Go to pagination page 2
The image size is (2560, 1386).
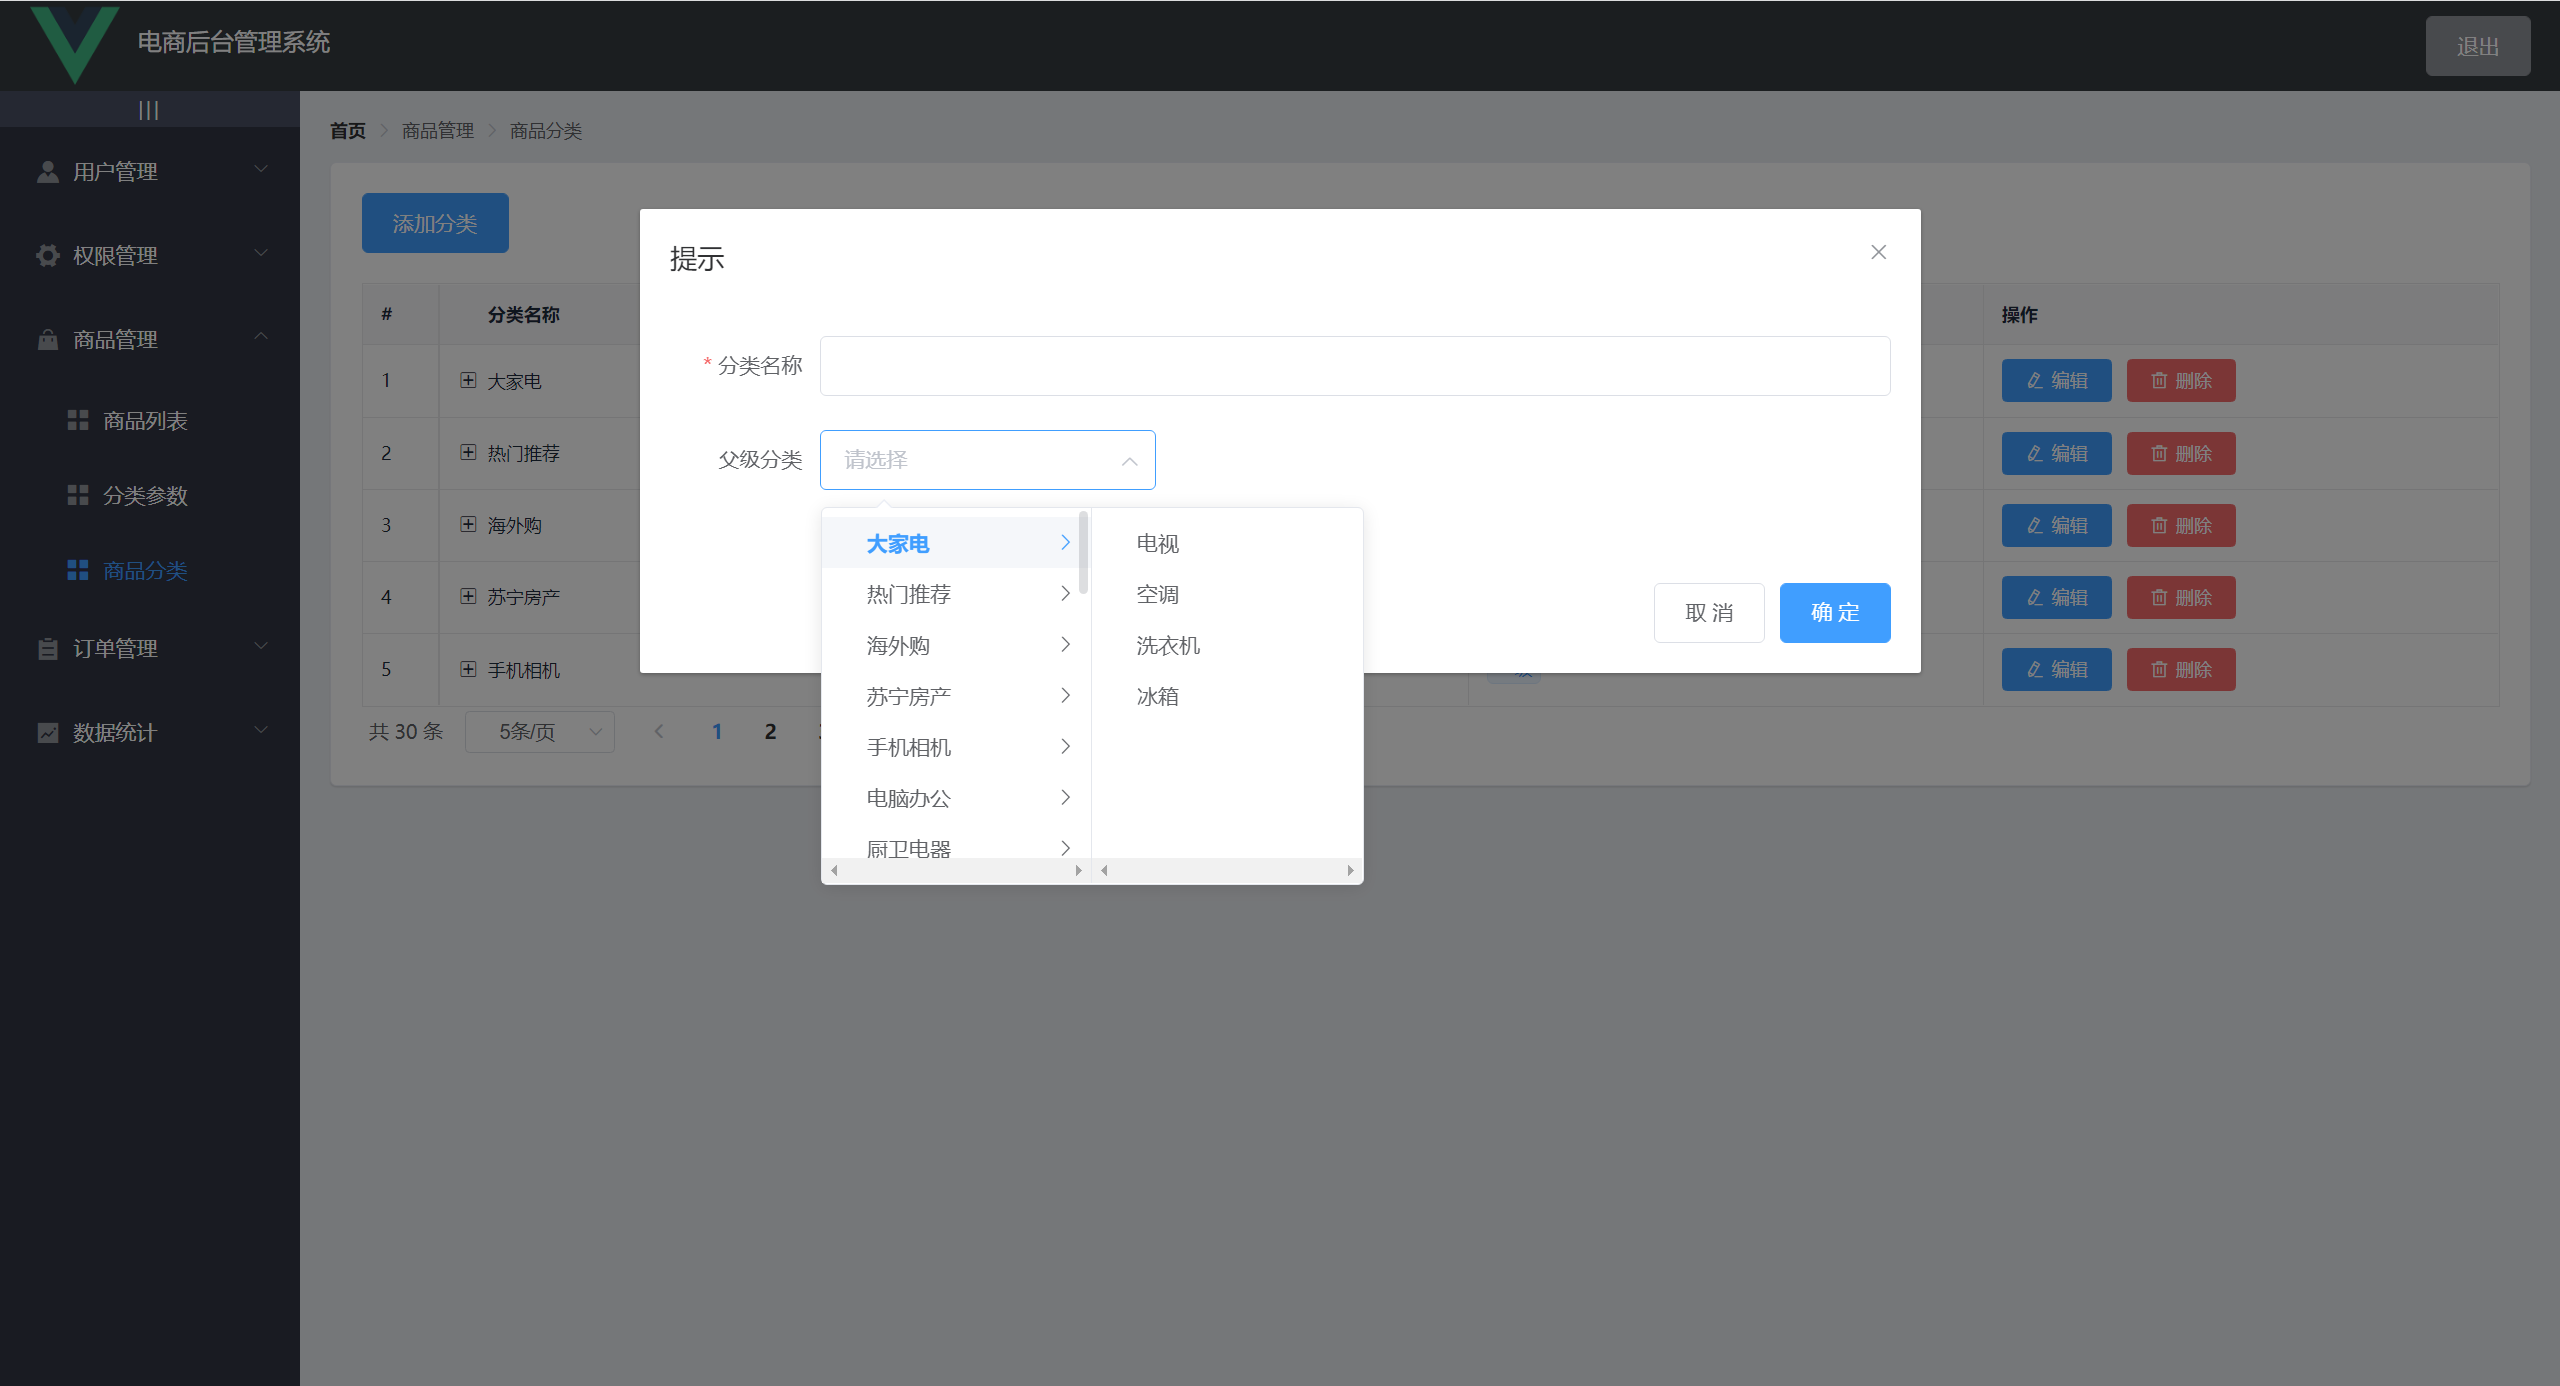click(x=770, y=732)
